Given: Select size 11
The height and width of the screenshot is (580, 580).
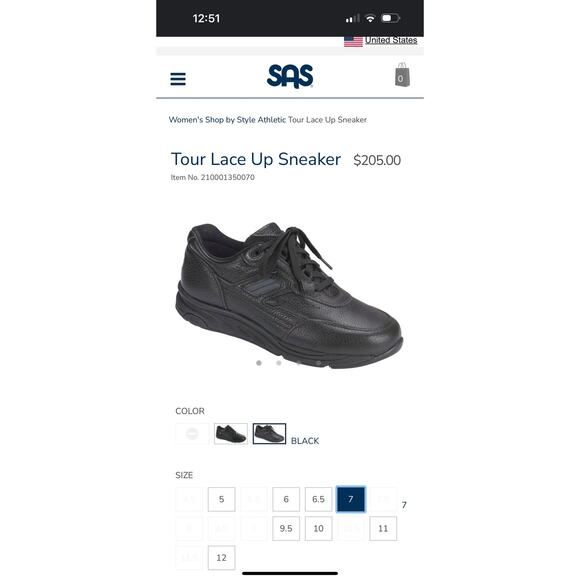Looking at the screenshot, I should pos(383,529).
